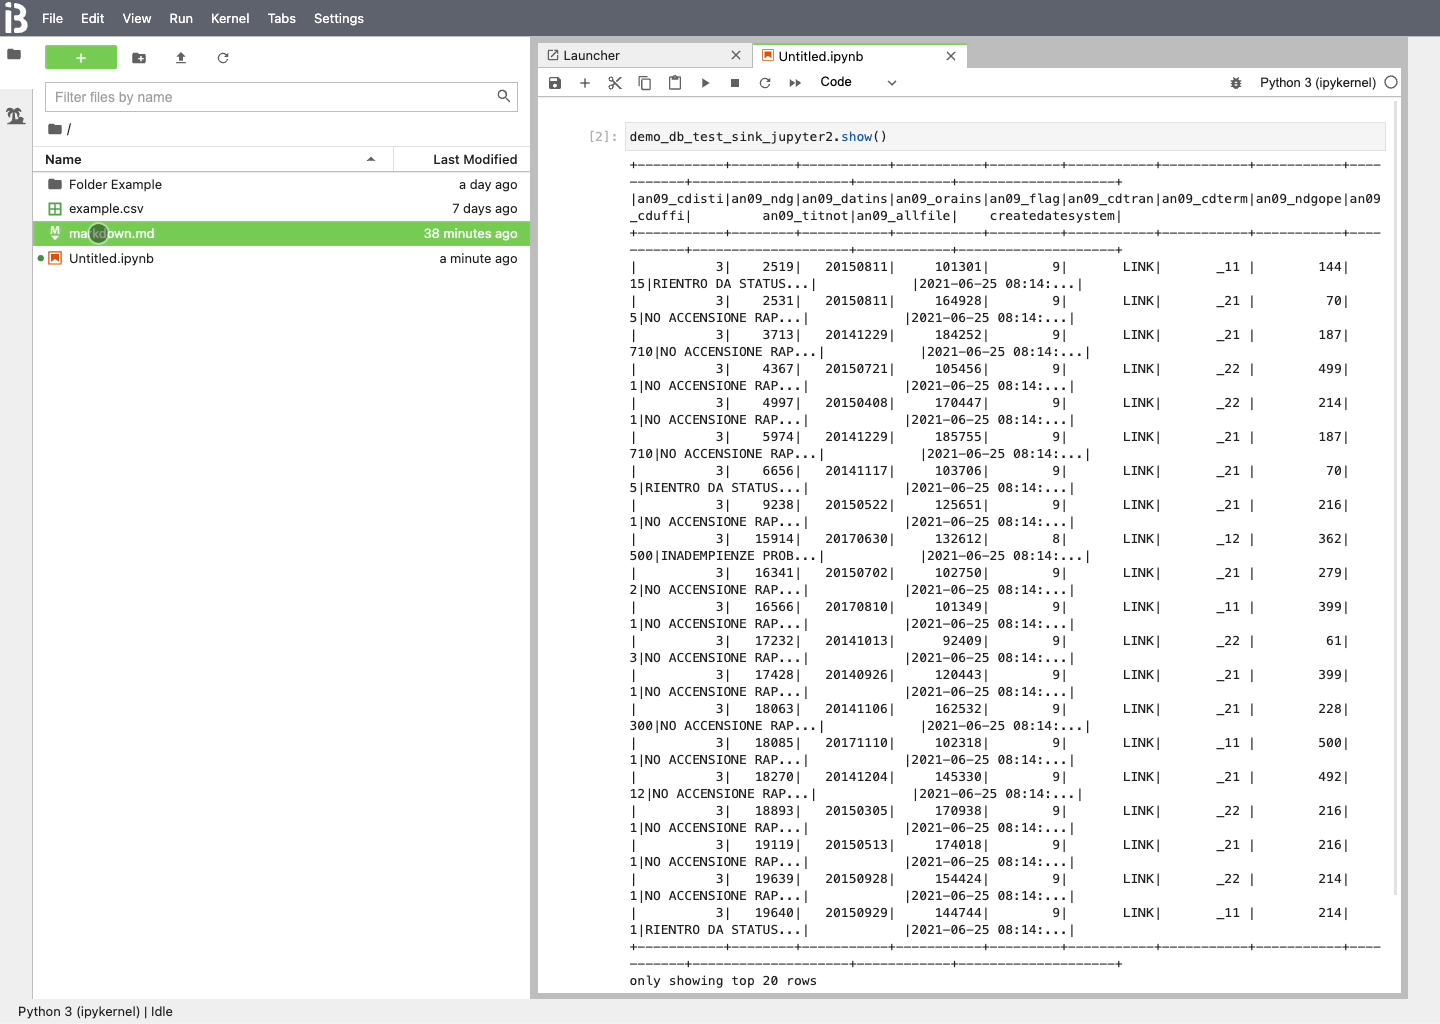Click Python 3 (ipykernel) to switch kernels

[x=1318, y=83]
